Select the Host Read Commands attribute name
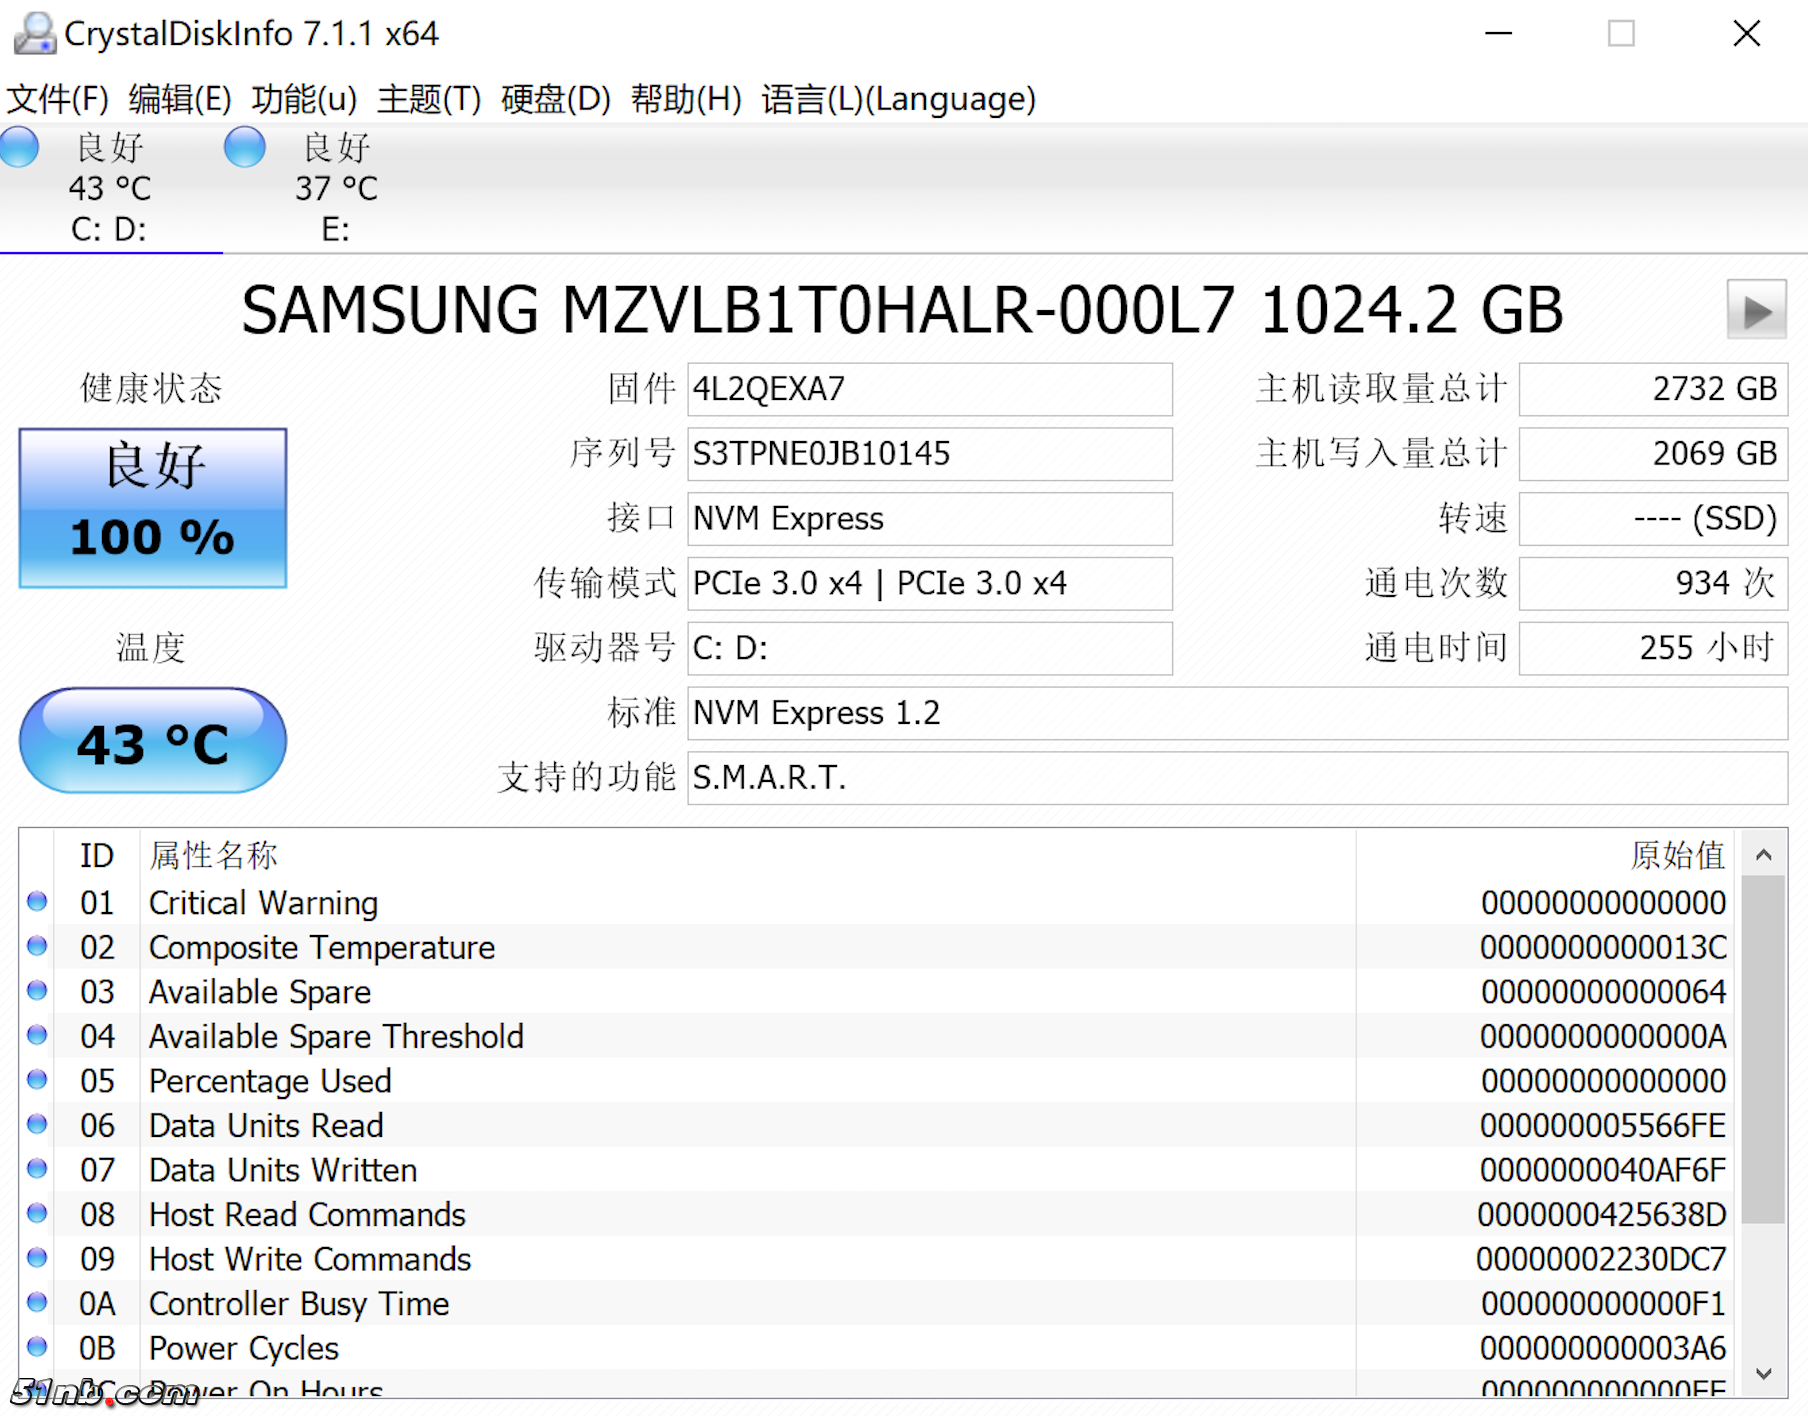Screen dimensions: 1808x1416 click(x=307, y=1215)
